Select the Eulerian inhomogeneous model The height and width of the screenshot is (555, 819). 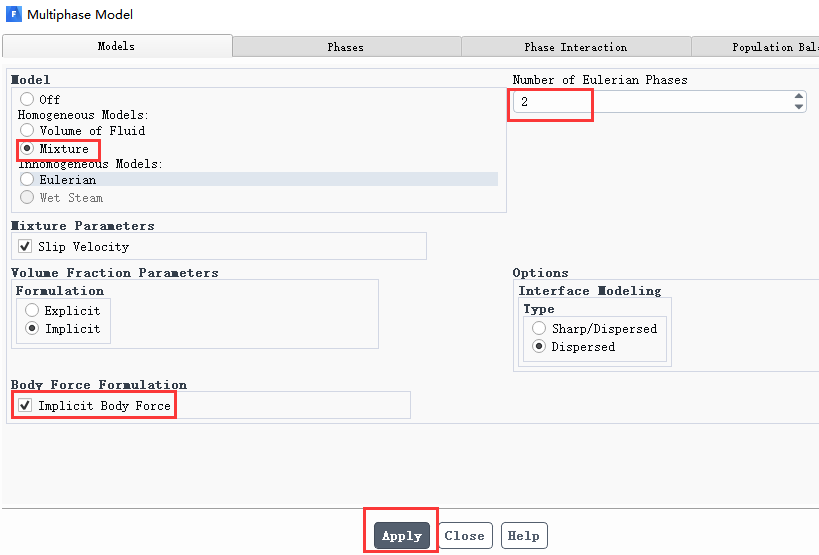coord(27,179)
